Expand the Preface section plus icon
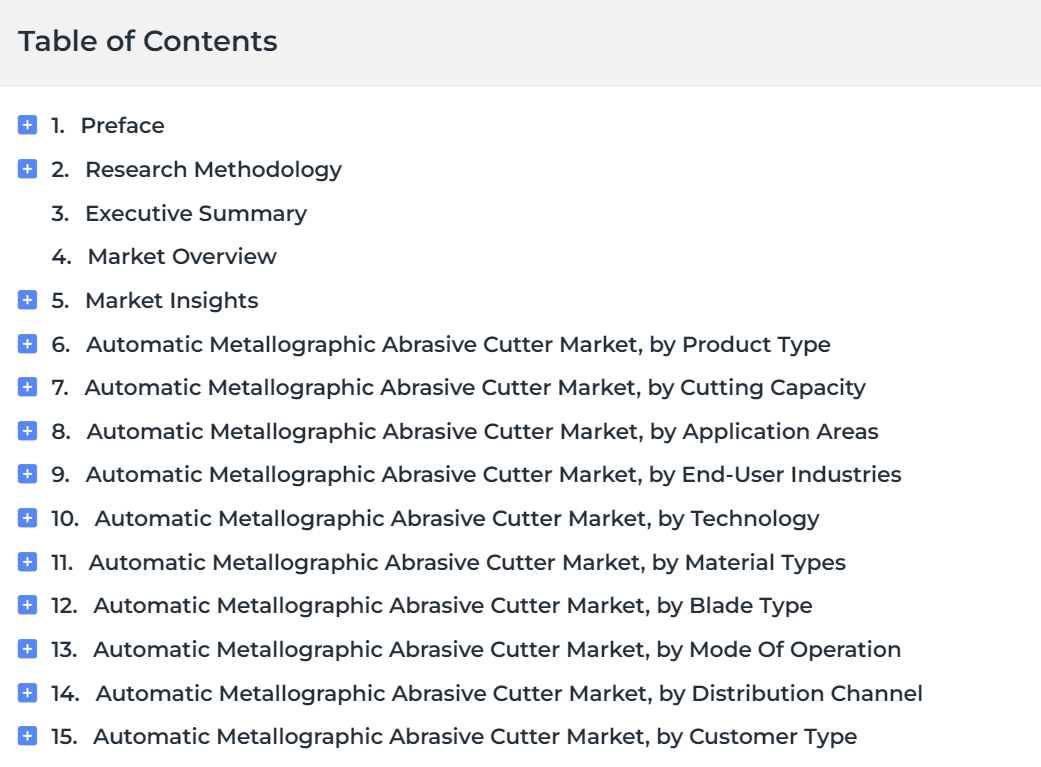1041x767 pixels. 27,125
